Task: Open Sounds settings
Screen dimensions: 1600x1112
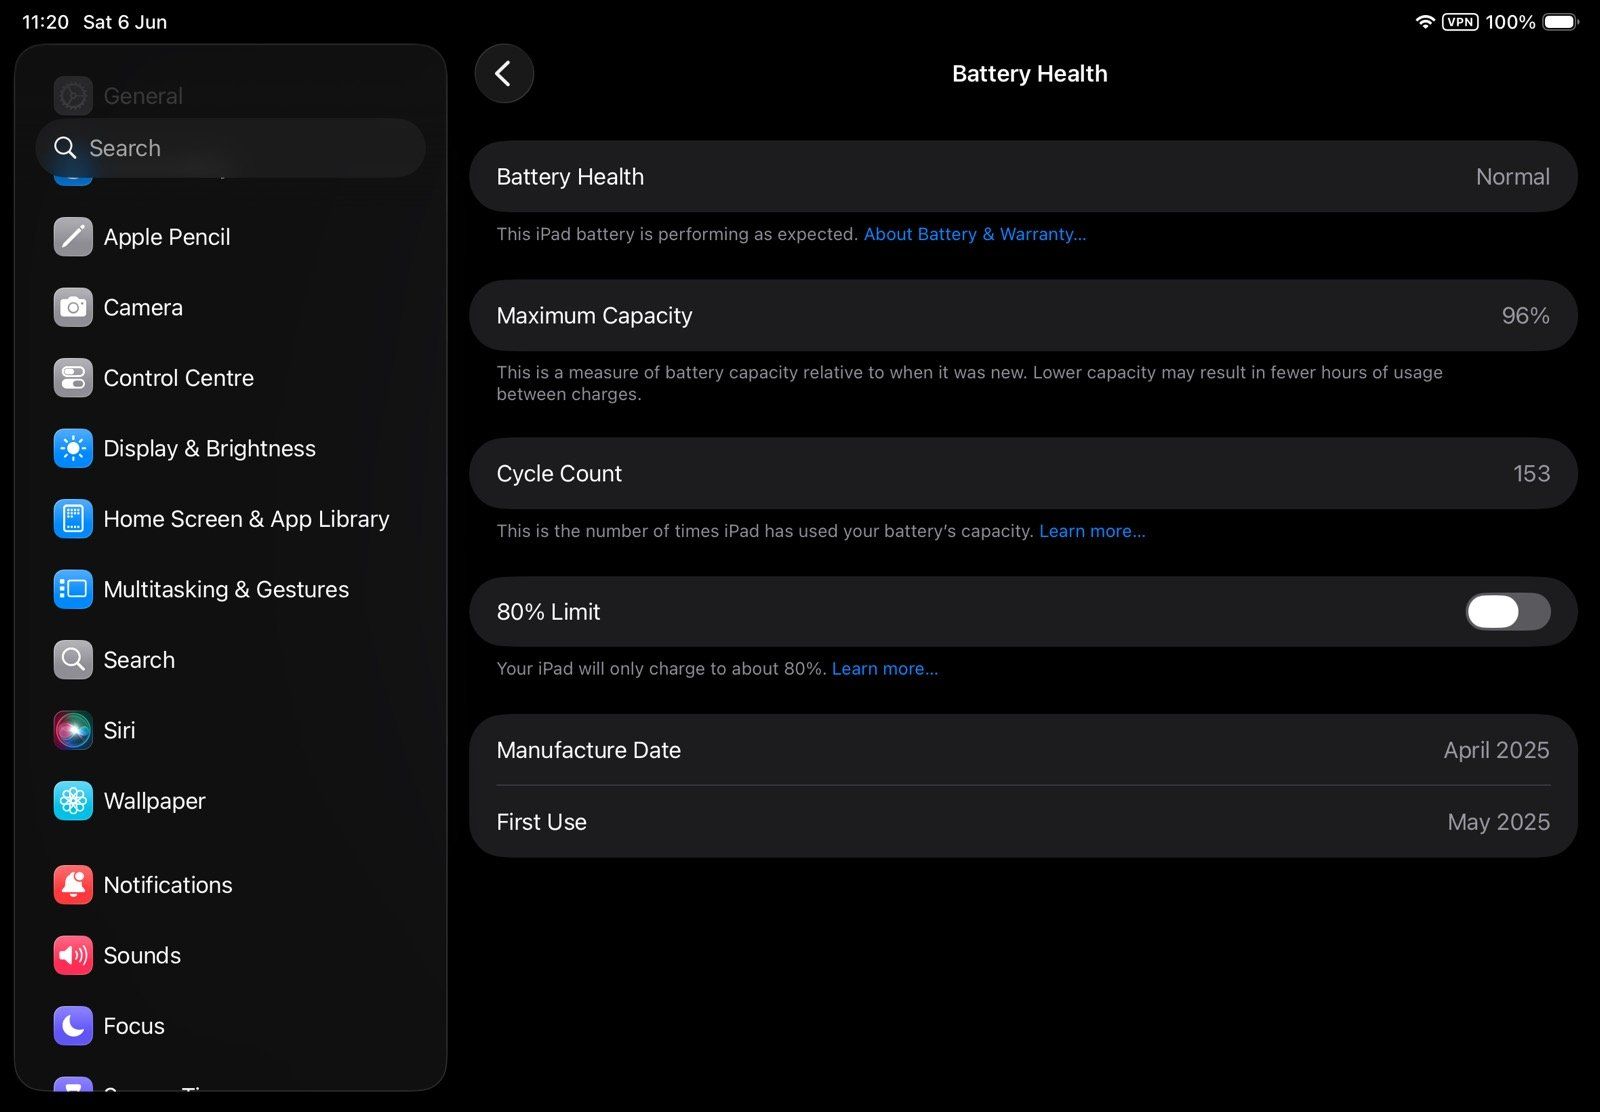Action: 230,955
